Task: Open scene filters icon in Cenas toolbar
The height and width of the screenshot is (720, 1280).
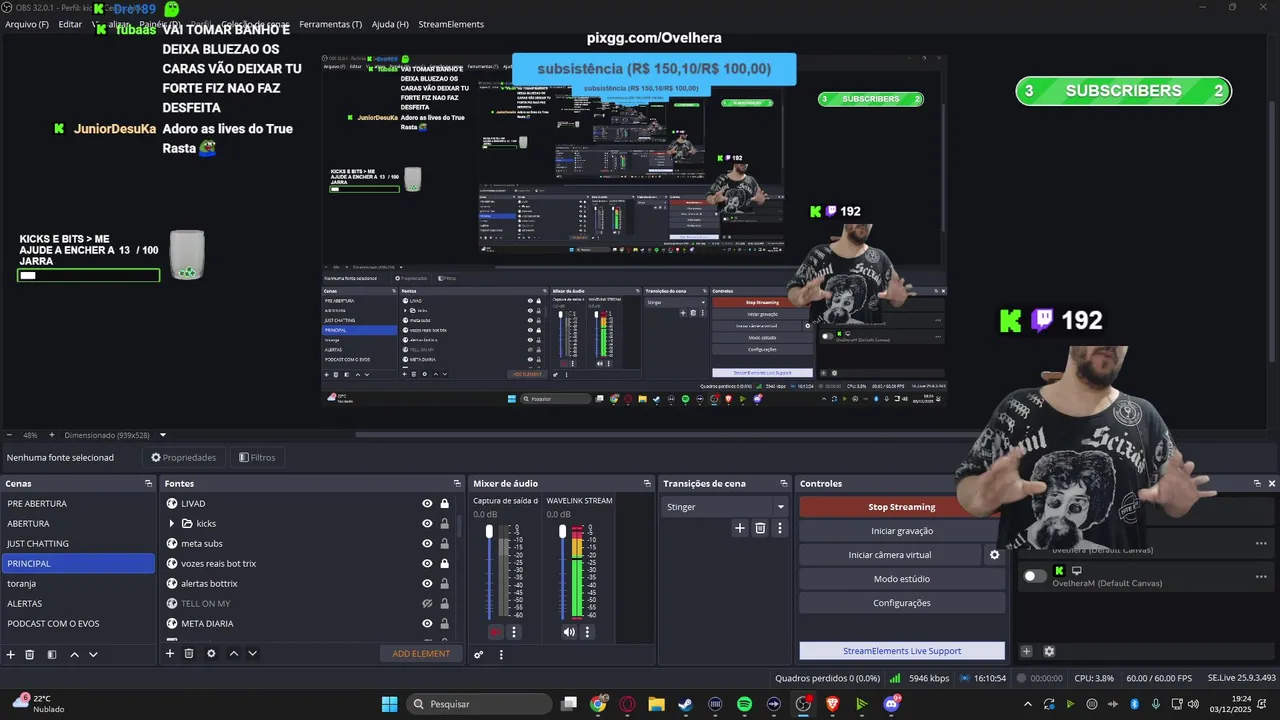Action: click(x=52, y=654)
